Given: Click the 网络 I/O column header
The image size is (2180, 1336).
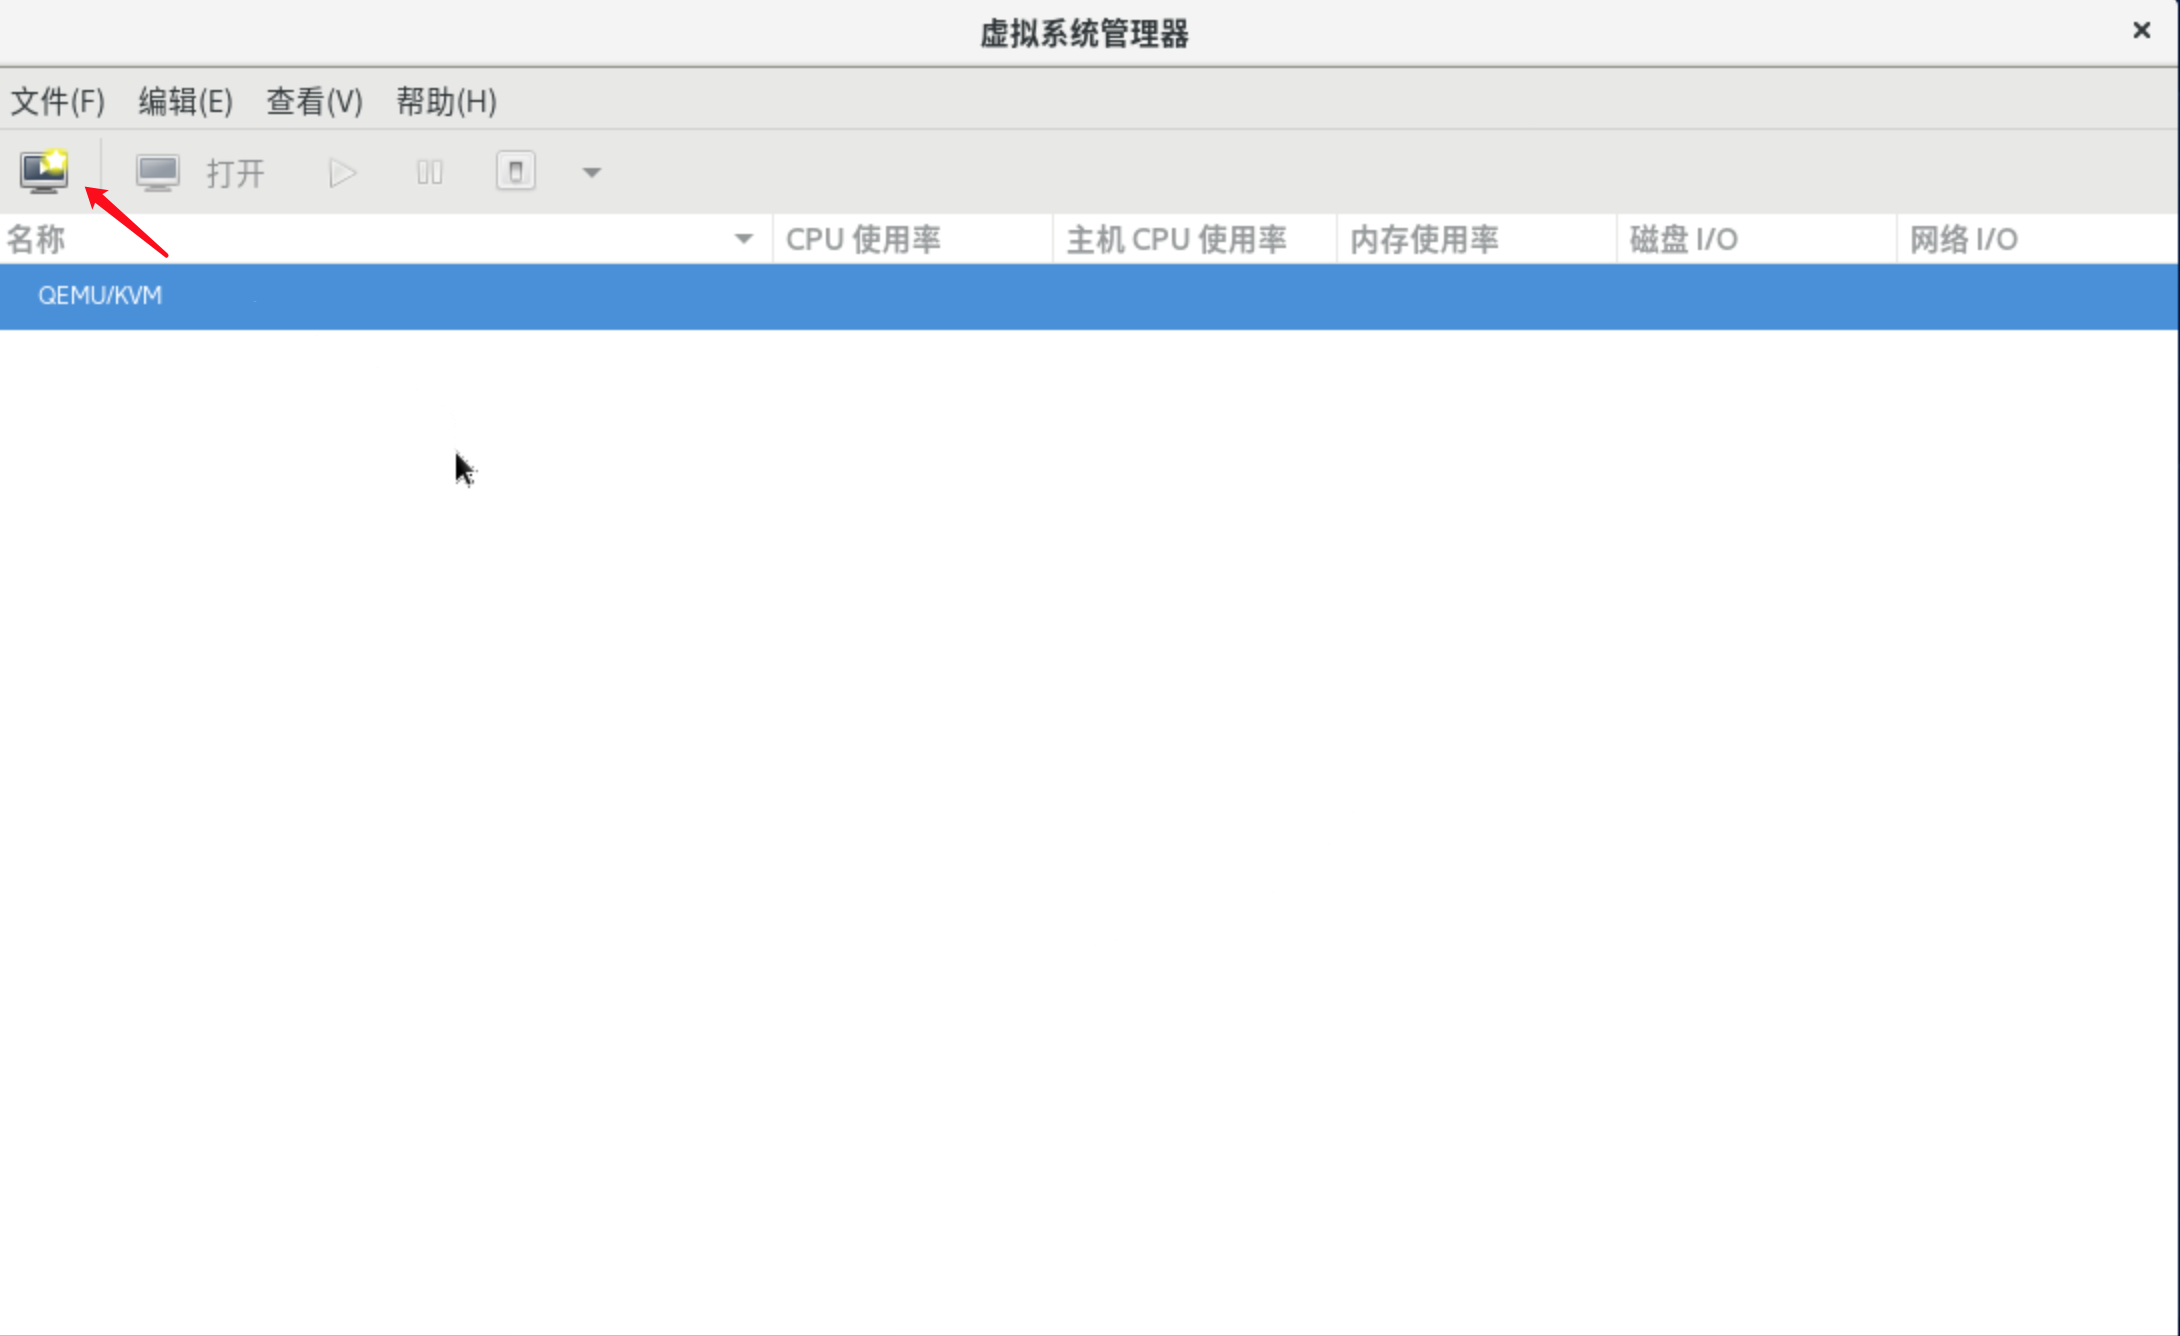Looking at the screenshot, I should (2037, 239).
